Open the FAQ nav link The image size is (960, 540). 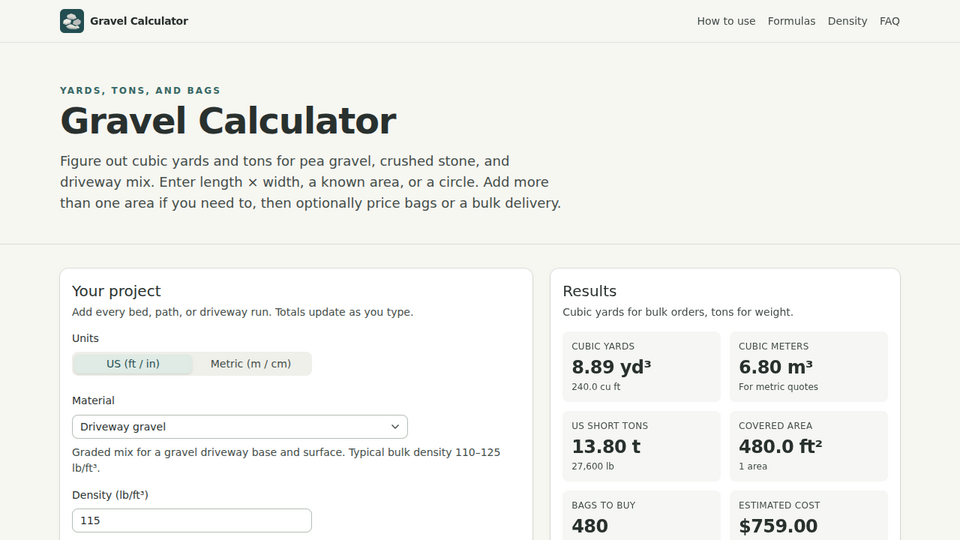pyautogui.click(x=890, y=21)
